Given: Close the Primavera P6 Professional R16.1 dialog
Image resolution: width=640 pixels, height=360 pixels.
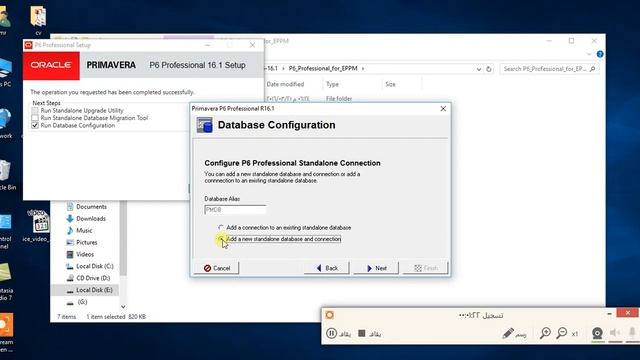Looking at the screenshot, I should [x=443, y=109].
